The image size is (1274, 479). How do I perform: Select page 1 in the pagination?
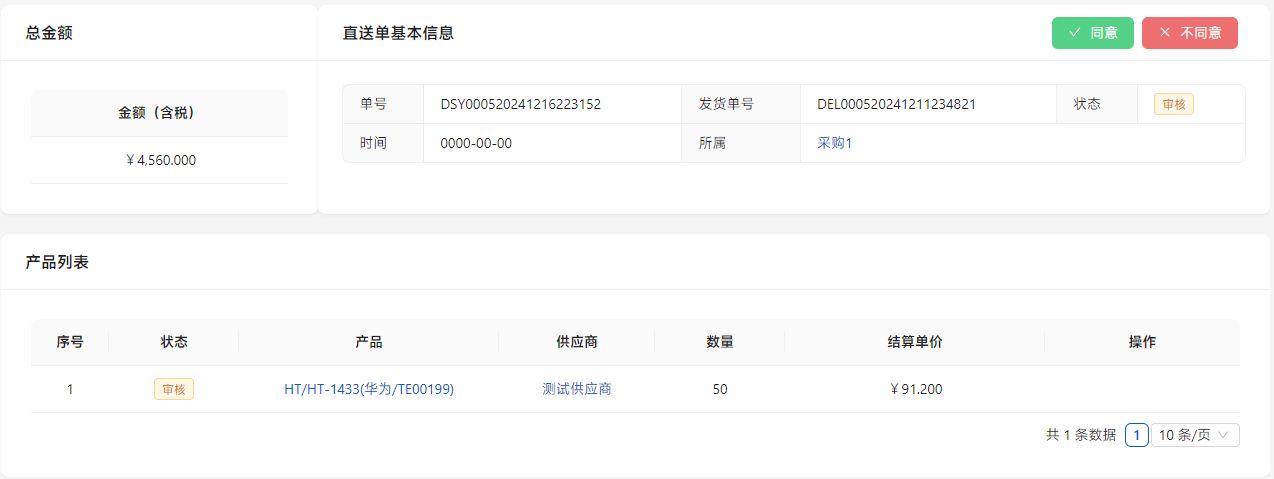[x=1136, y=435]
